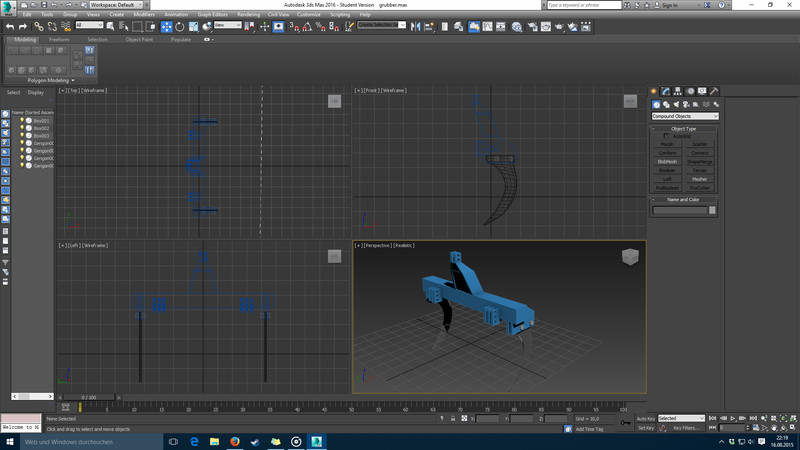Collapse the Object Type rollout
800x450 pixels.
pyautogui.click(x=684, y=128)
